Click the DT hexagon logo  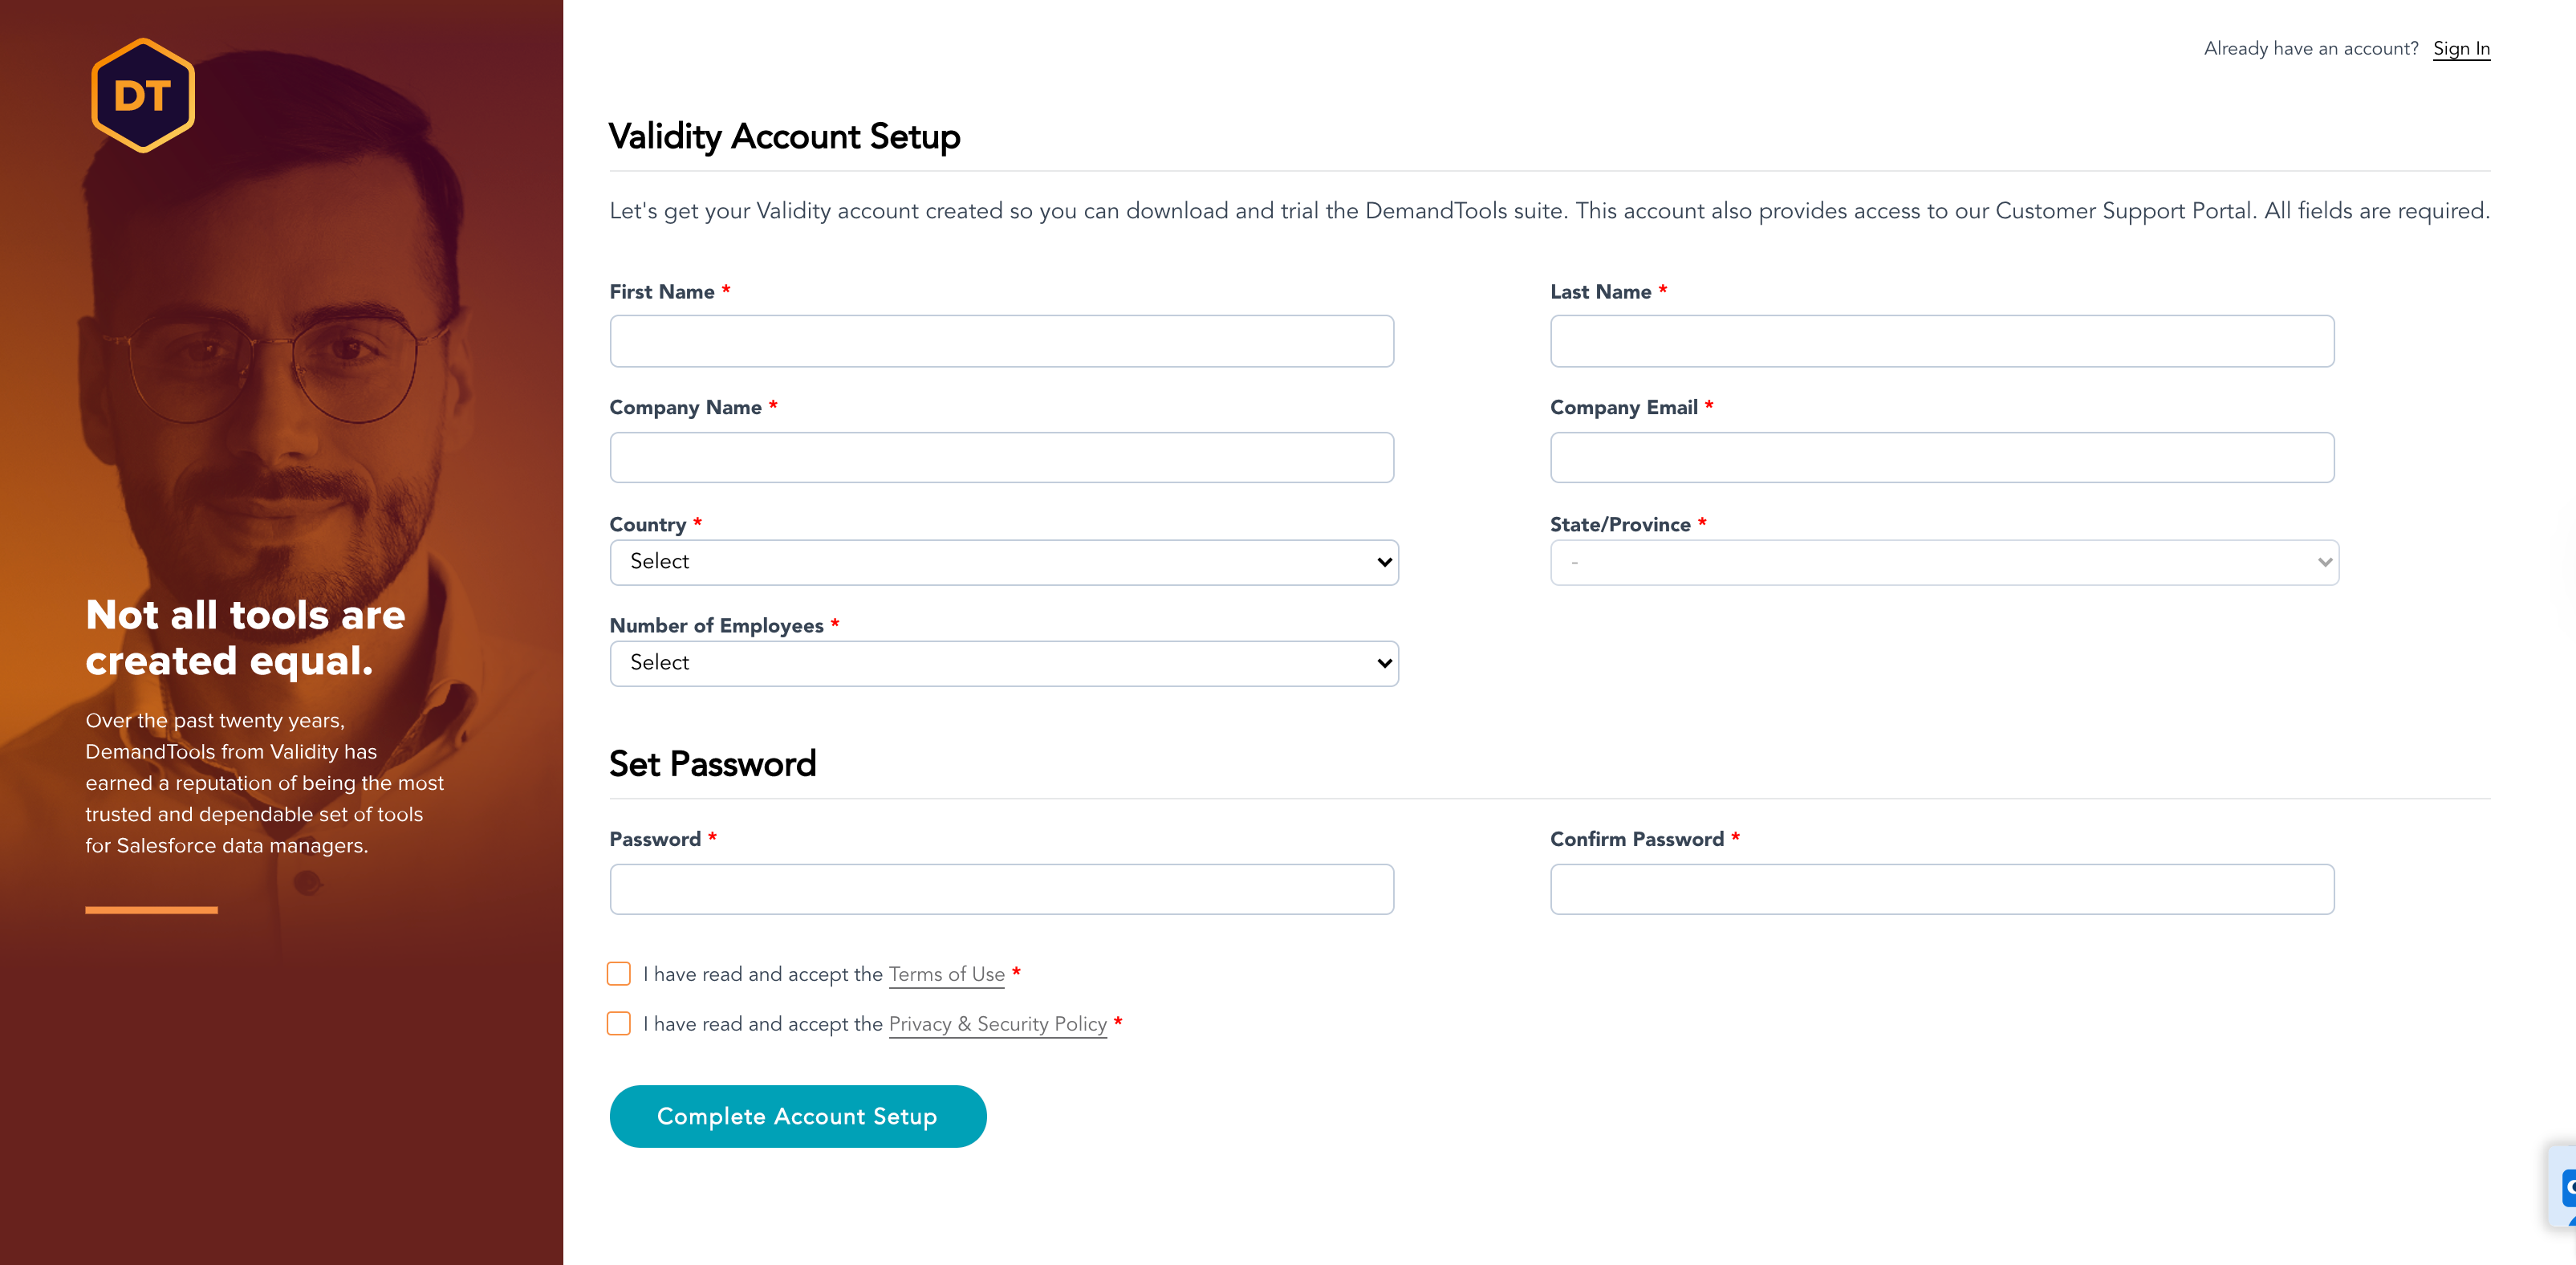click(143, 96)
